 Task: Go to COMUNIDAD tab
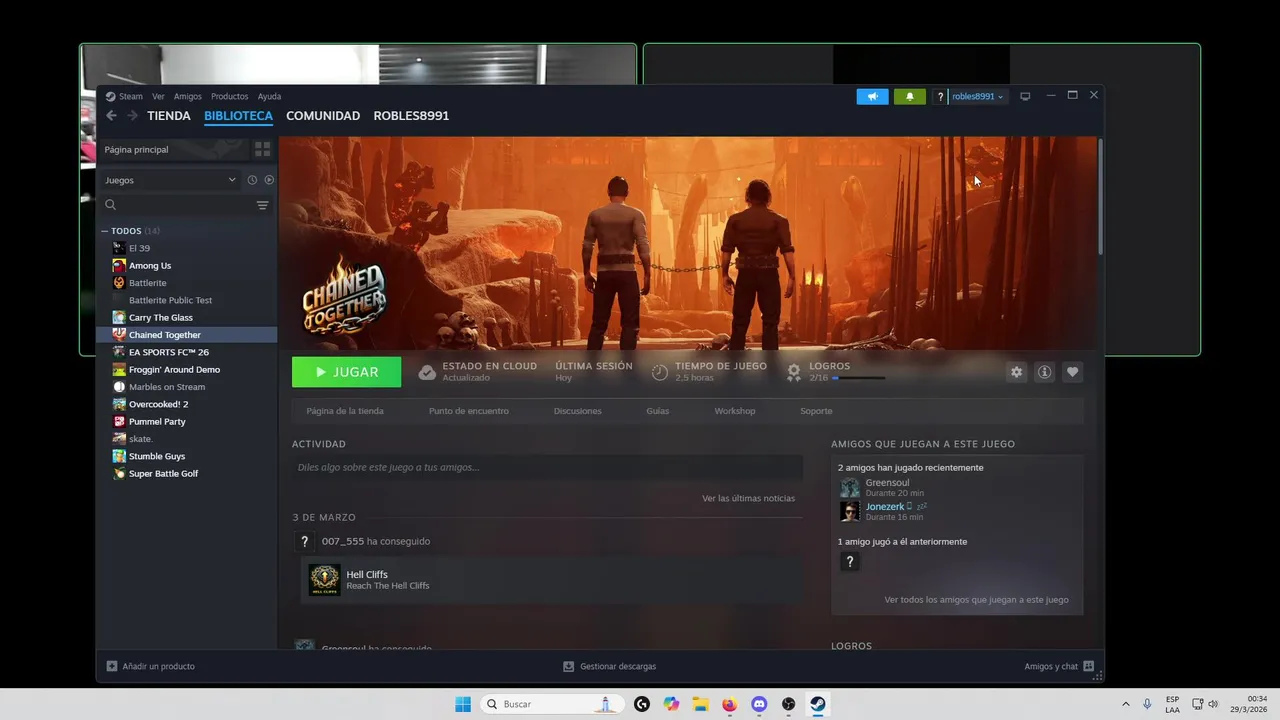(x=323, y=116)
